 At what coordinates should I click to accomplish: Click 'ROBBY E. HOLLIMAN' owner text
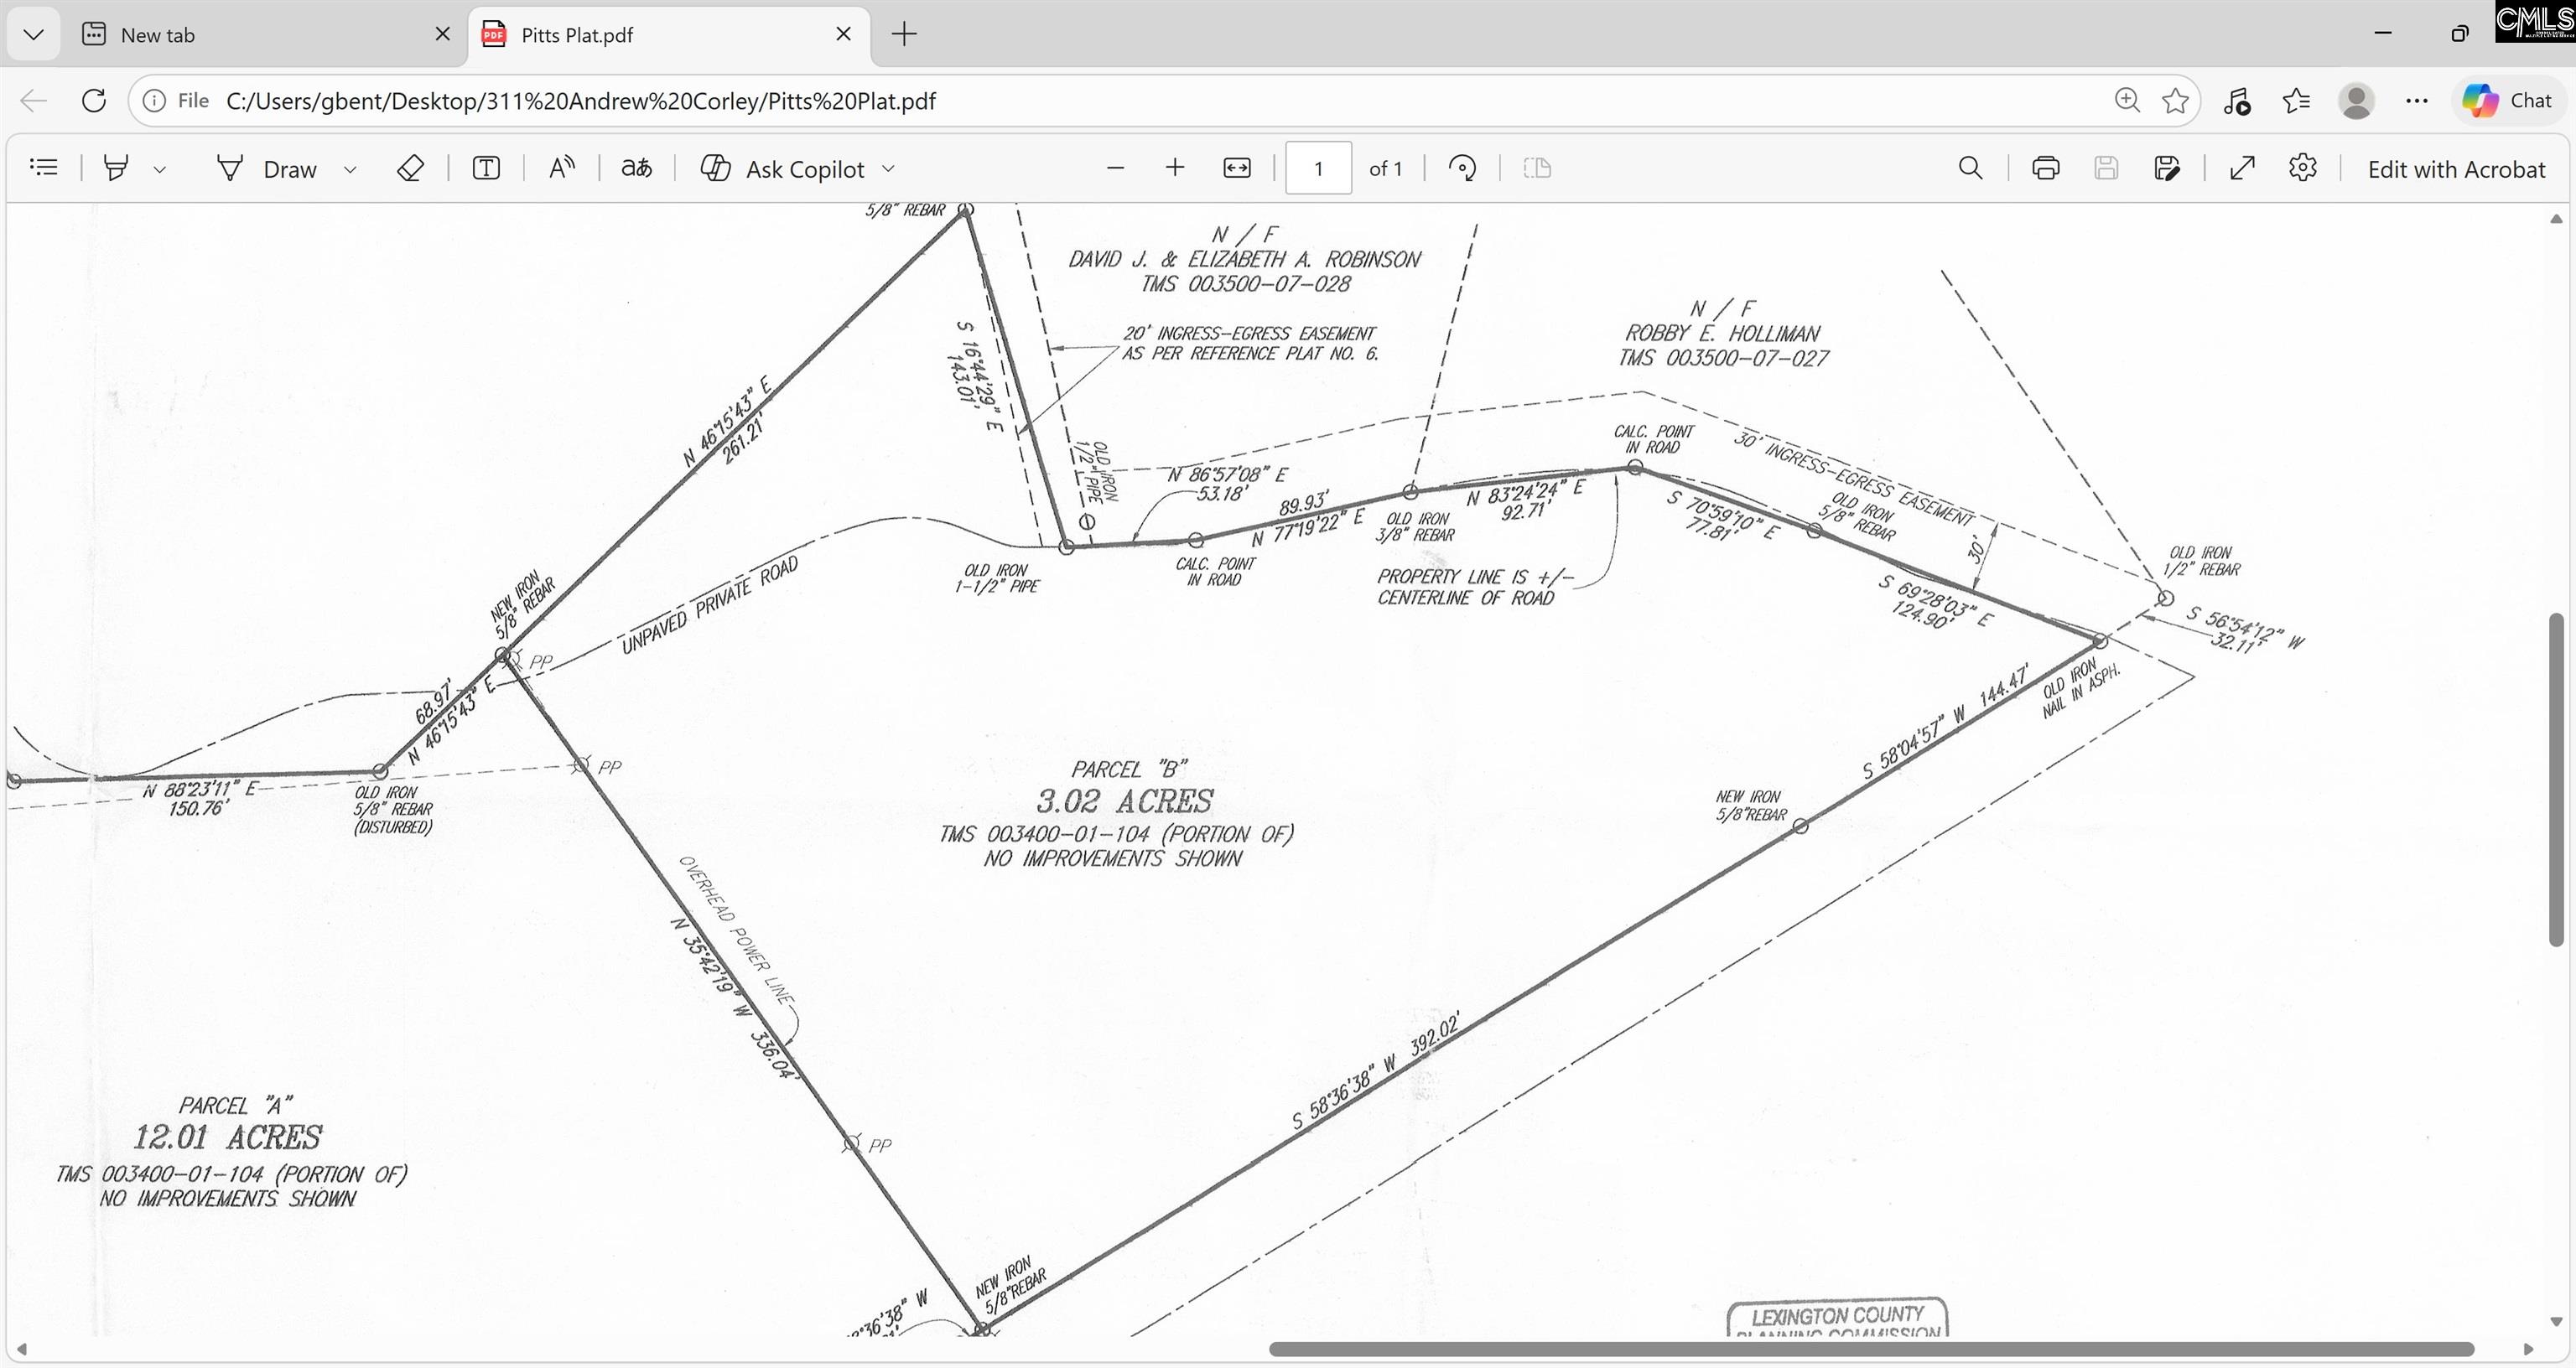click(x=1722, y=333)
